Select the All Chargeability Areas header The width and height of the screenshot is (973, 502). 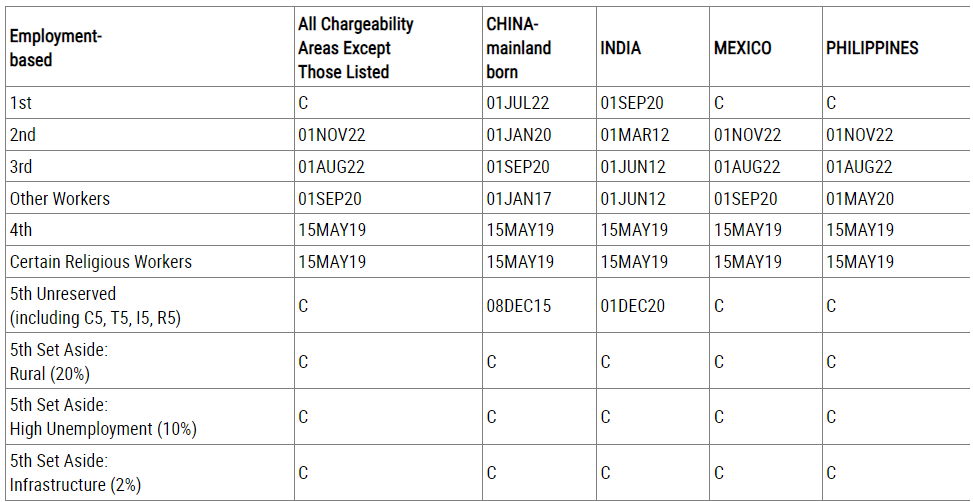point(355,48)
